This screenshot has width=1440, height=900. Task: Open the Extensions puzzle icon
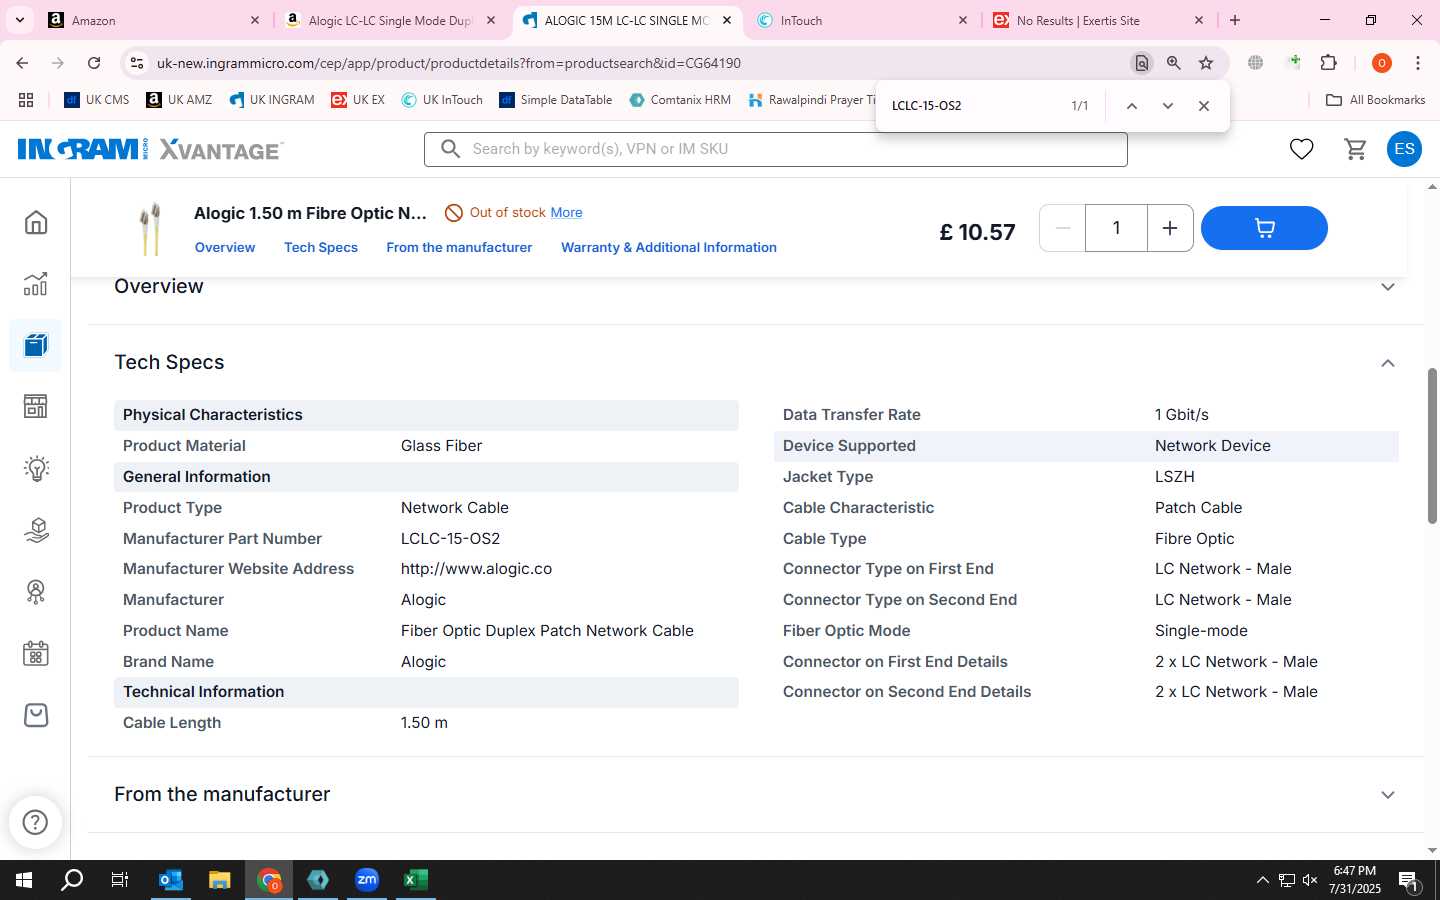pyautogui.click(x=1328, y=63)
